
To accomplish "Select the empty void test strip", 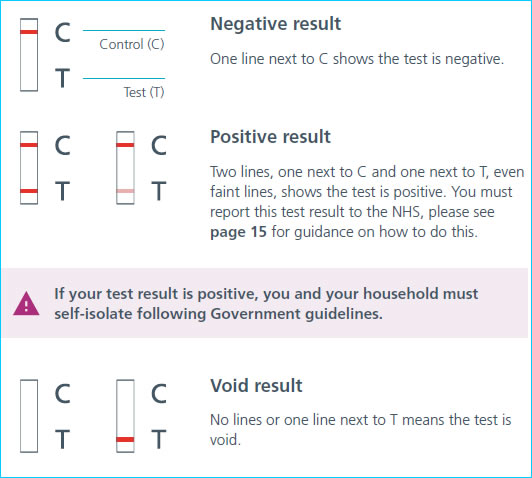I will click(29, 416).
